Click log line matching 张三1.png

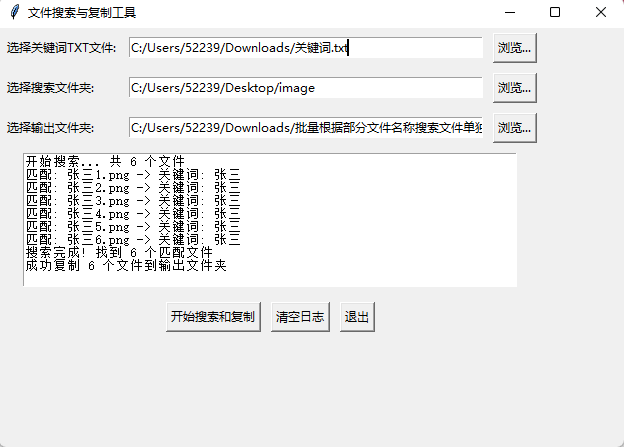[x=133, y=174]
